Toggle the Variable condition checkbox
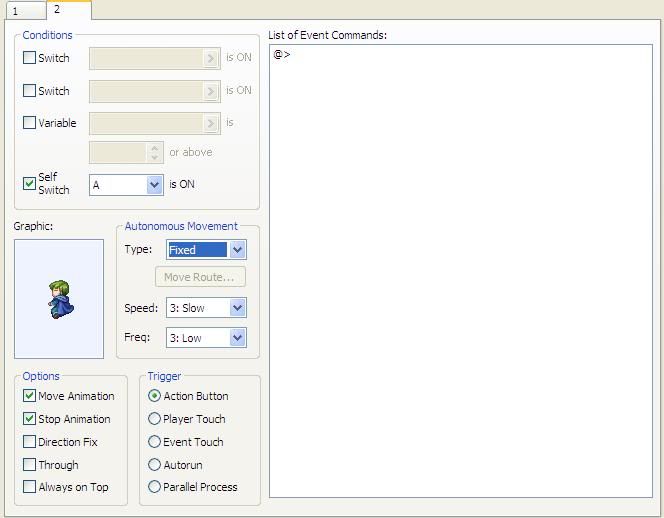Viewport: 664px width, 518px height. pos(29,123)
